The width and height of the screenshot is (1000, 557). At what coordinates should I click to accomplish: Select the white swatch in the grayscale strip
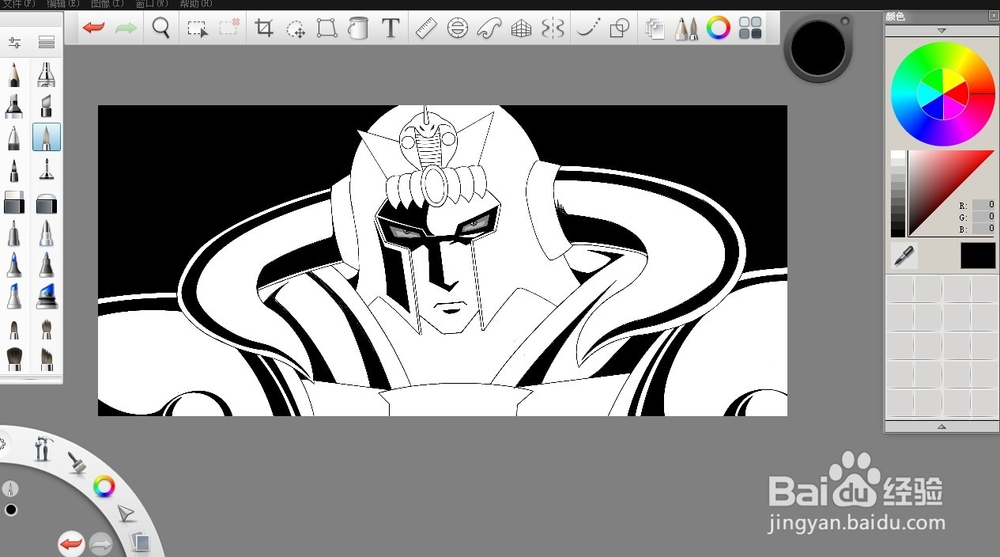(x=898, y=156)
